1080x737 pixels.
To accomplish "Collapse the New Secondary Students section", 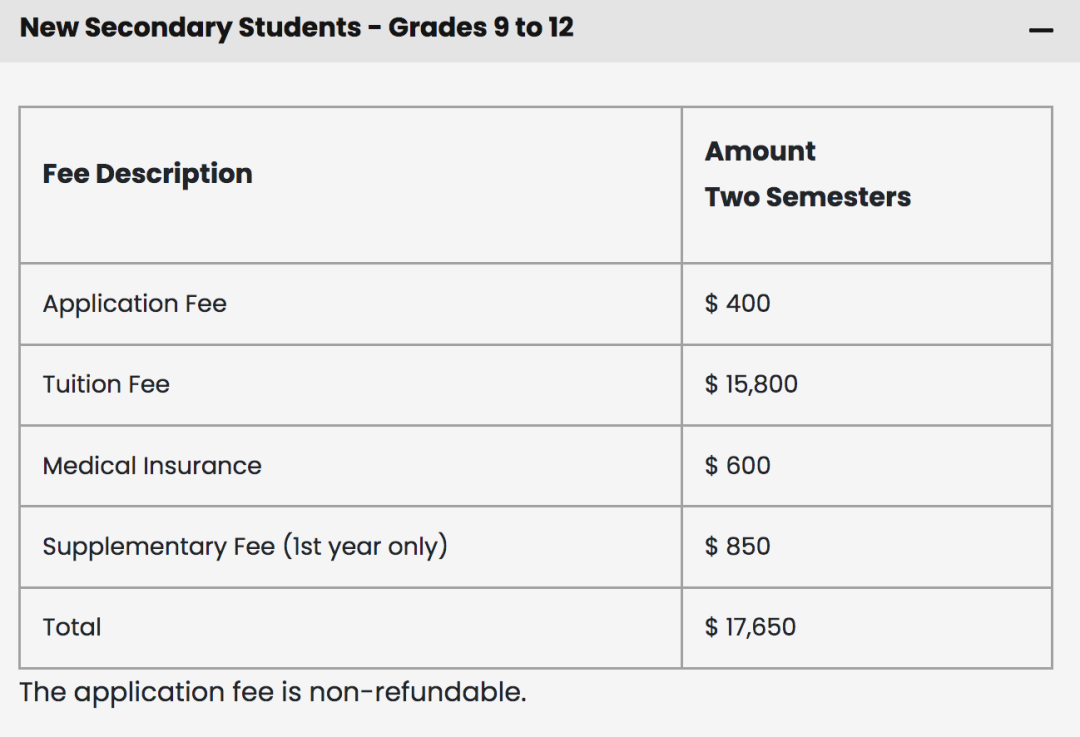I will coord(1040,30).
